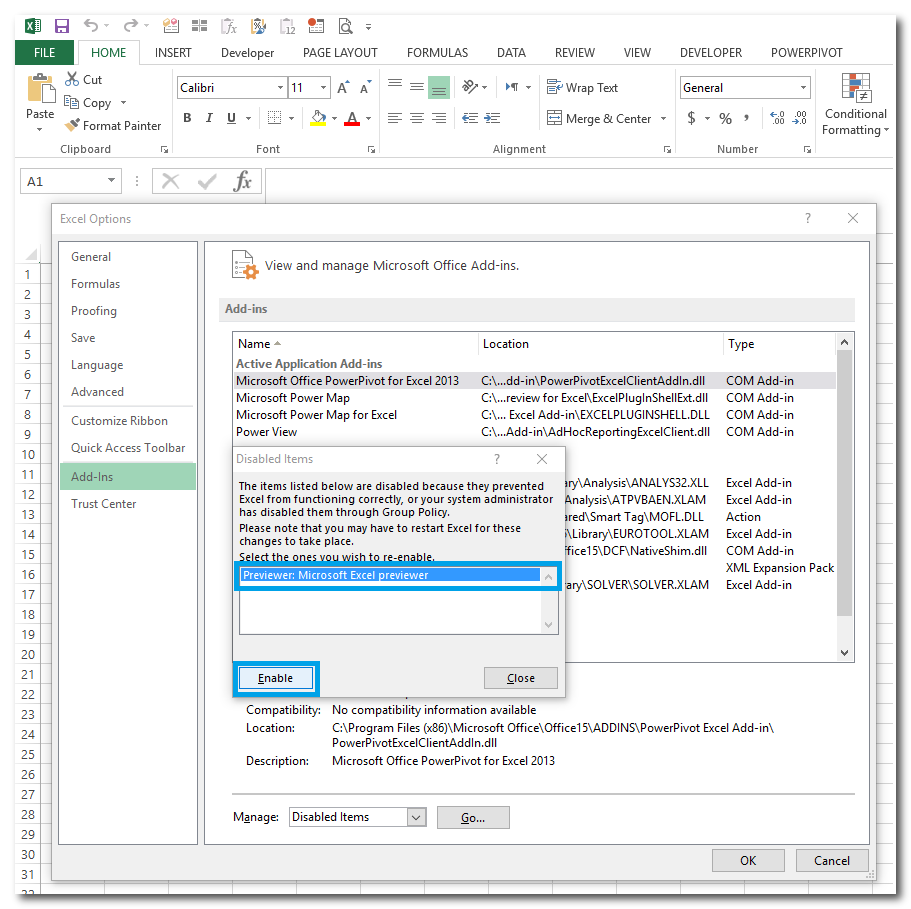Apply percent style number format

pyautogui.click(x=725, y=118)
